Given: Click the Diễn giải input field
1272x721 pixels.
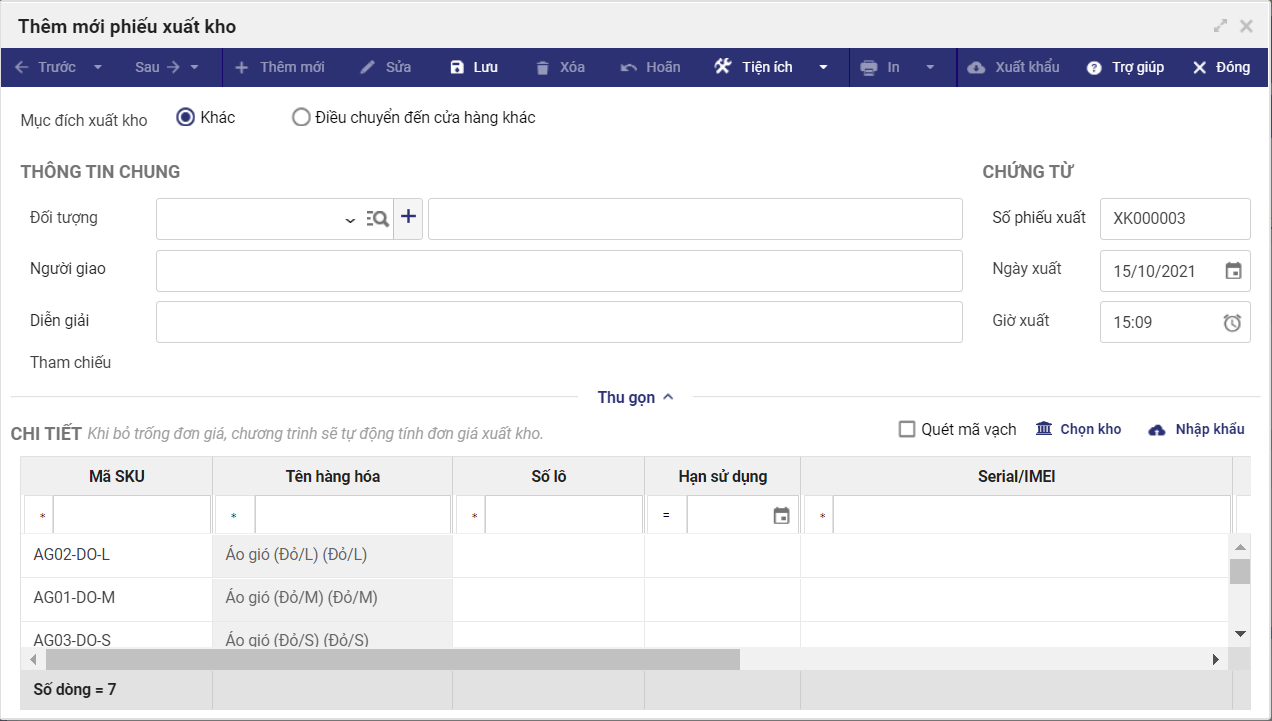Looking at the screenshot, I should coord(559,322).
